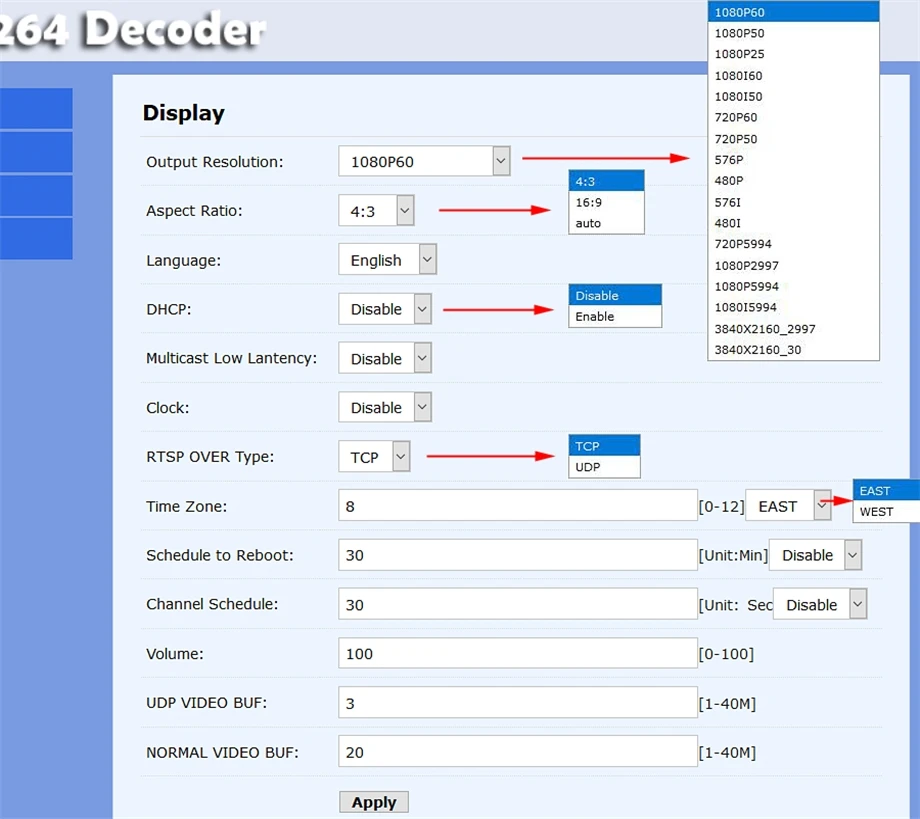Expand RTSP OVER Type dropdown

coord(374,457)
